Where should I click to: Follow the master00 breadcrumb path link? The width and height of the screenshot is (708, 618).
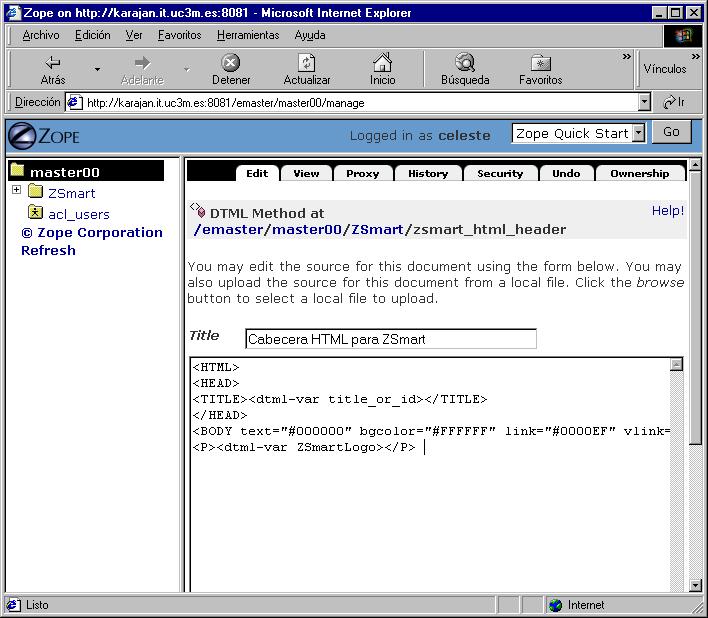click(x=306, y=229)
